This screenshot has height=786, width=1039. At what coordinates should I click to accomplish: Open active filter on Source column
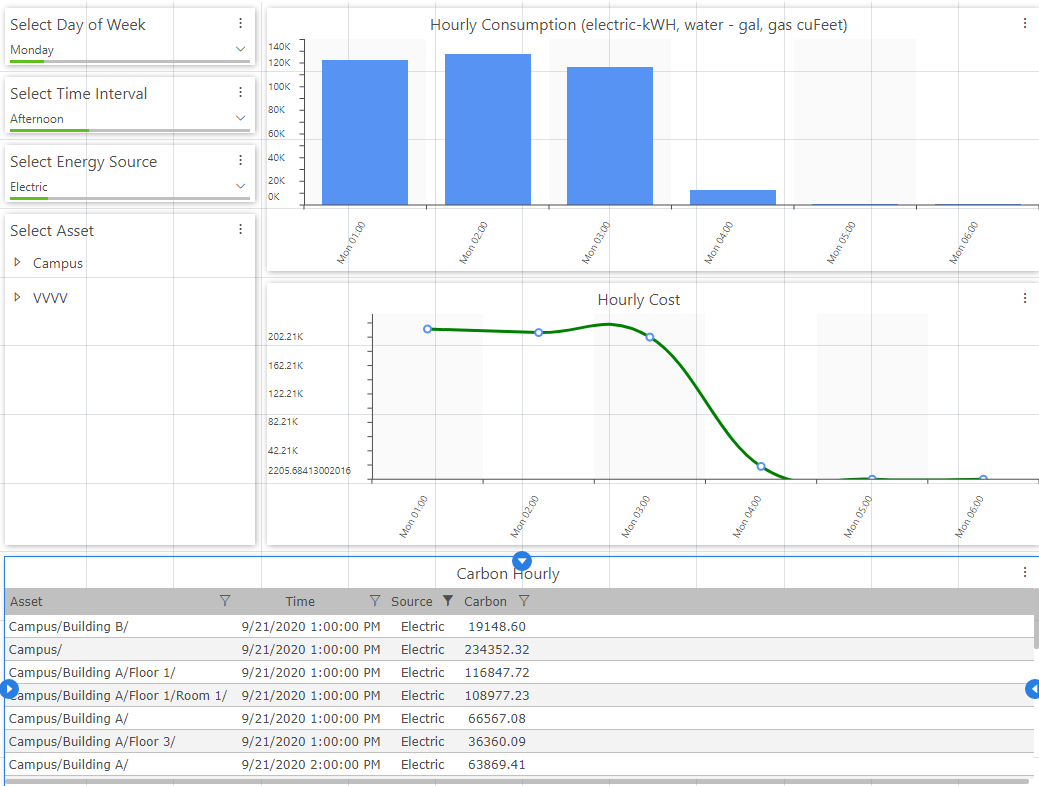tap(448, 600)
